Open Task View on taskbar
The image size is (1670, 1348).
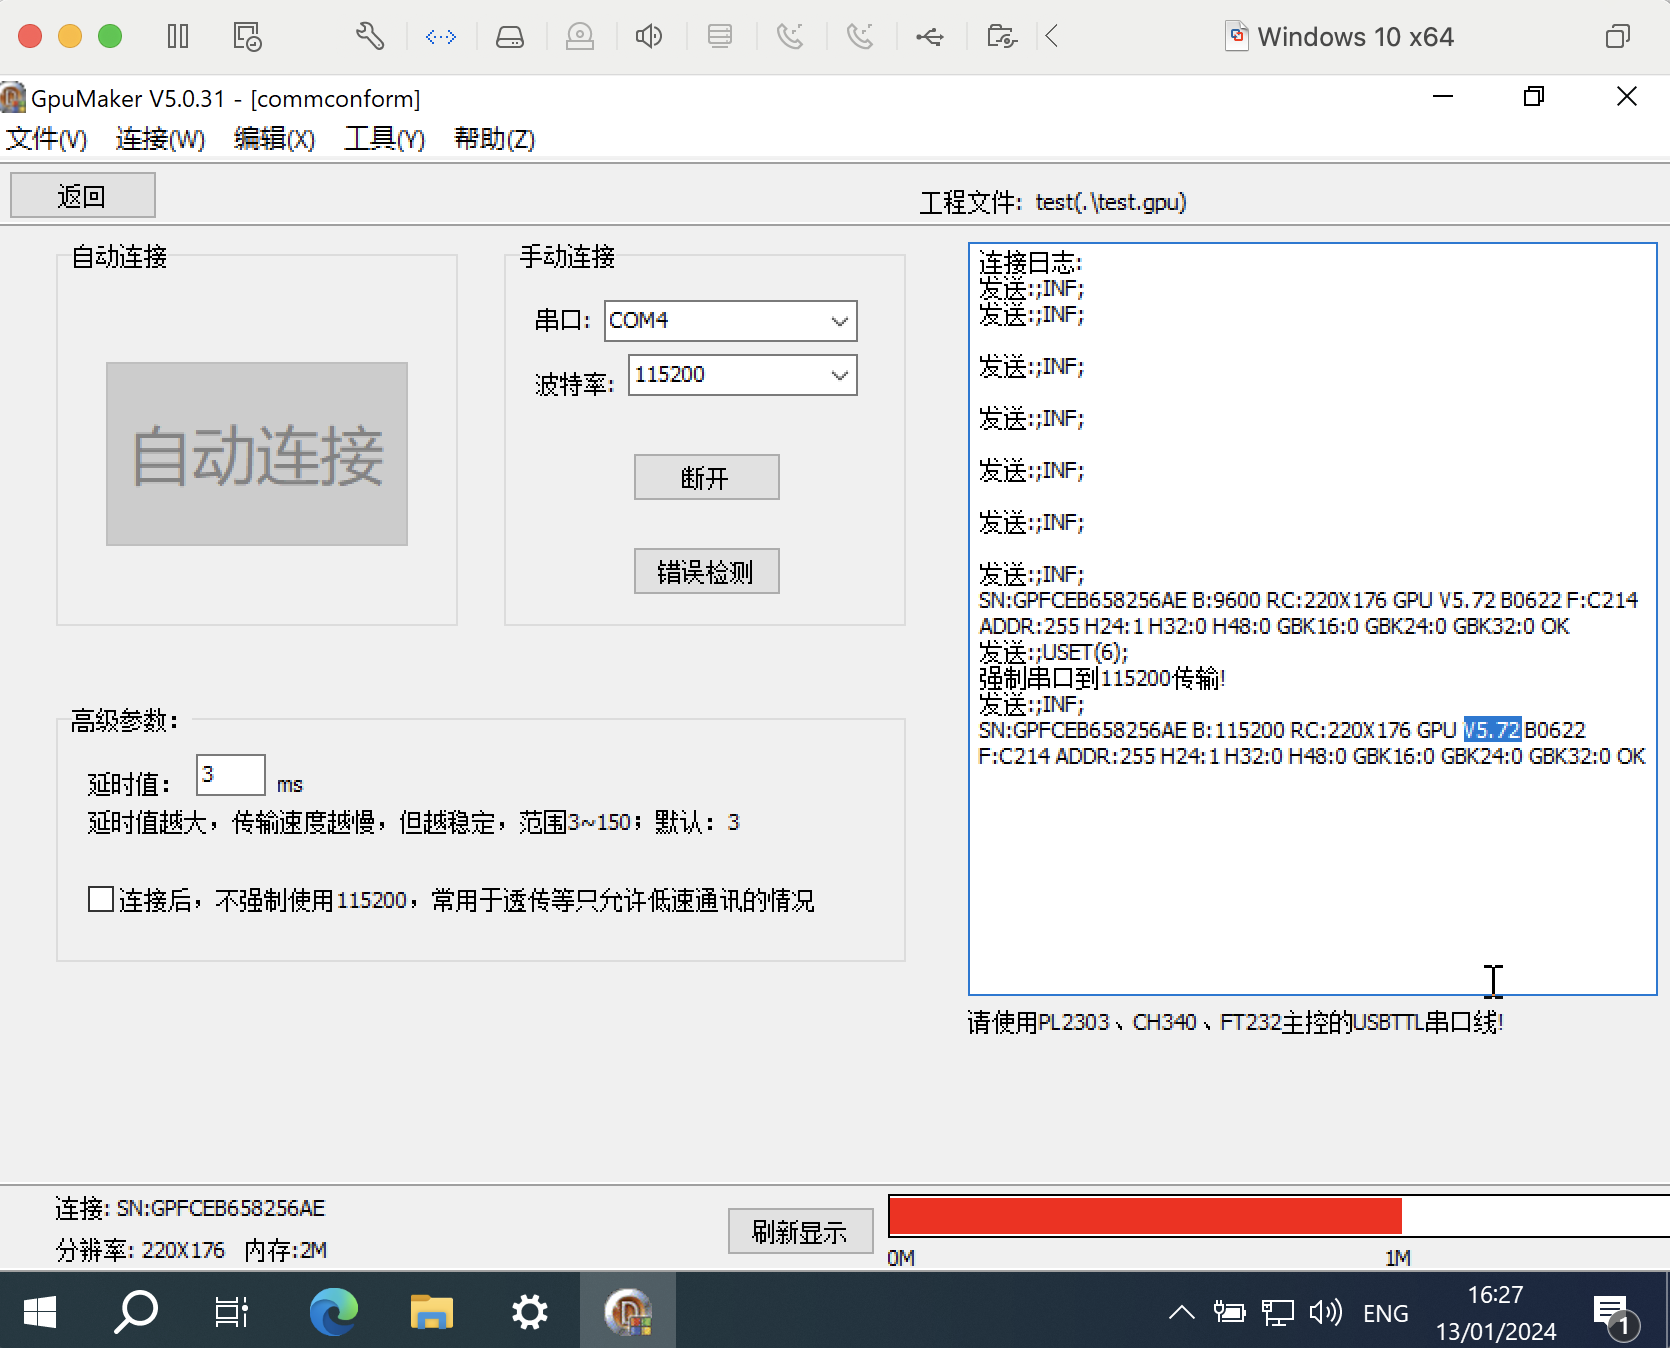coord(232,1311)
